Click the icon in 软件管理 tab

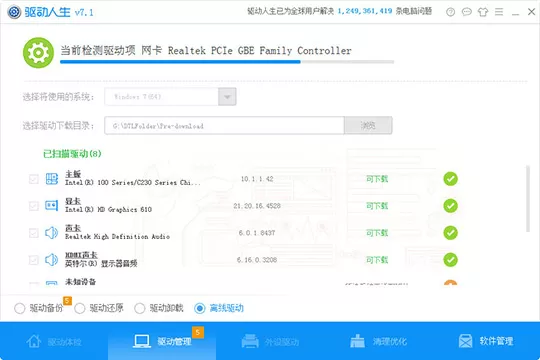(466, 341)
